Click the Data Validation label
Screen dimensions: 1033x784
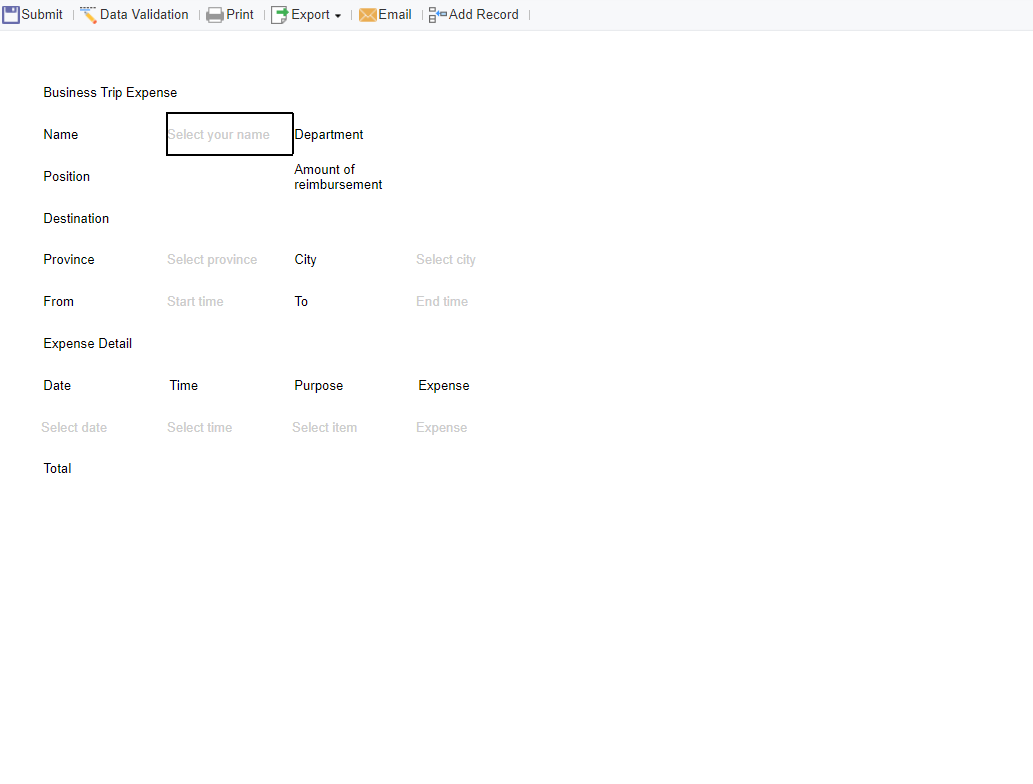tap(144, 14)
